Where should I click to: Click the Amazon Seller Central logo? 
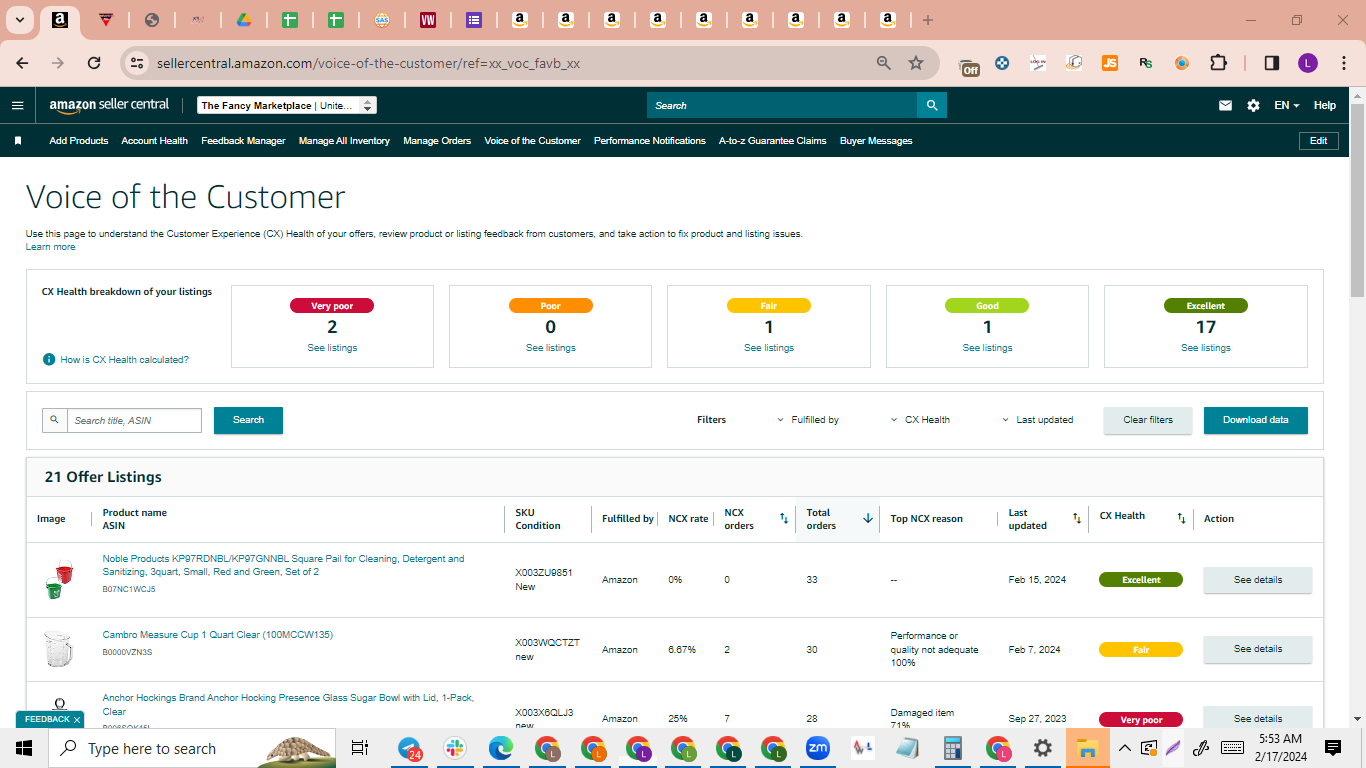[x=109, y=105]
